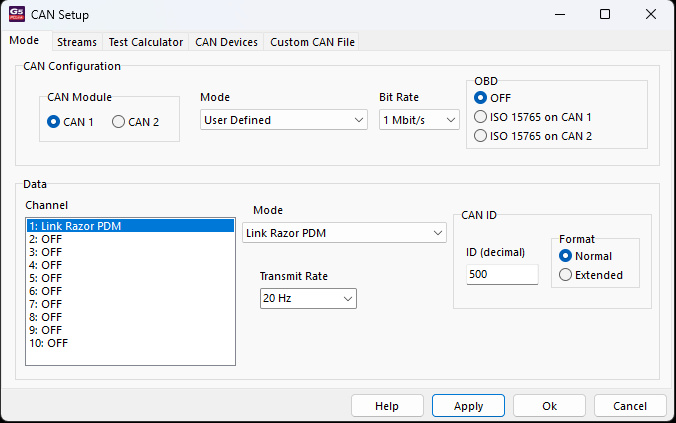The width and height of the screenshot is (676, 423).
Task: Click the ID (decimal) input field
Action: tap(502, 274)
